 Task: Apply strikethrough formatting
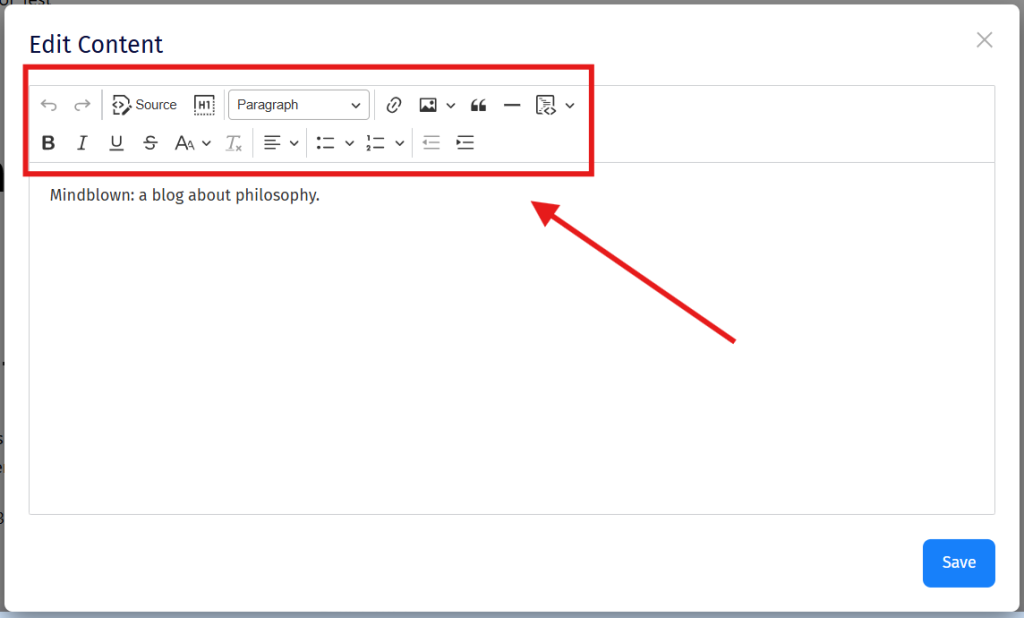pos(150,143)
